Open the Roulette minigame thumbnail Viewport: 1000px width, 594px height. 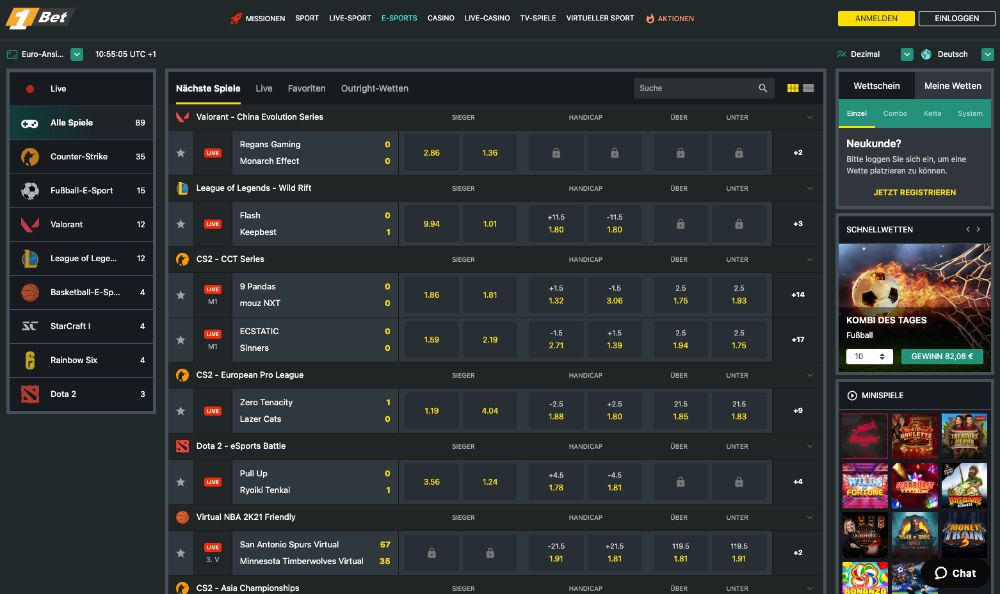tap(915, 436)
